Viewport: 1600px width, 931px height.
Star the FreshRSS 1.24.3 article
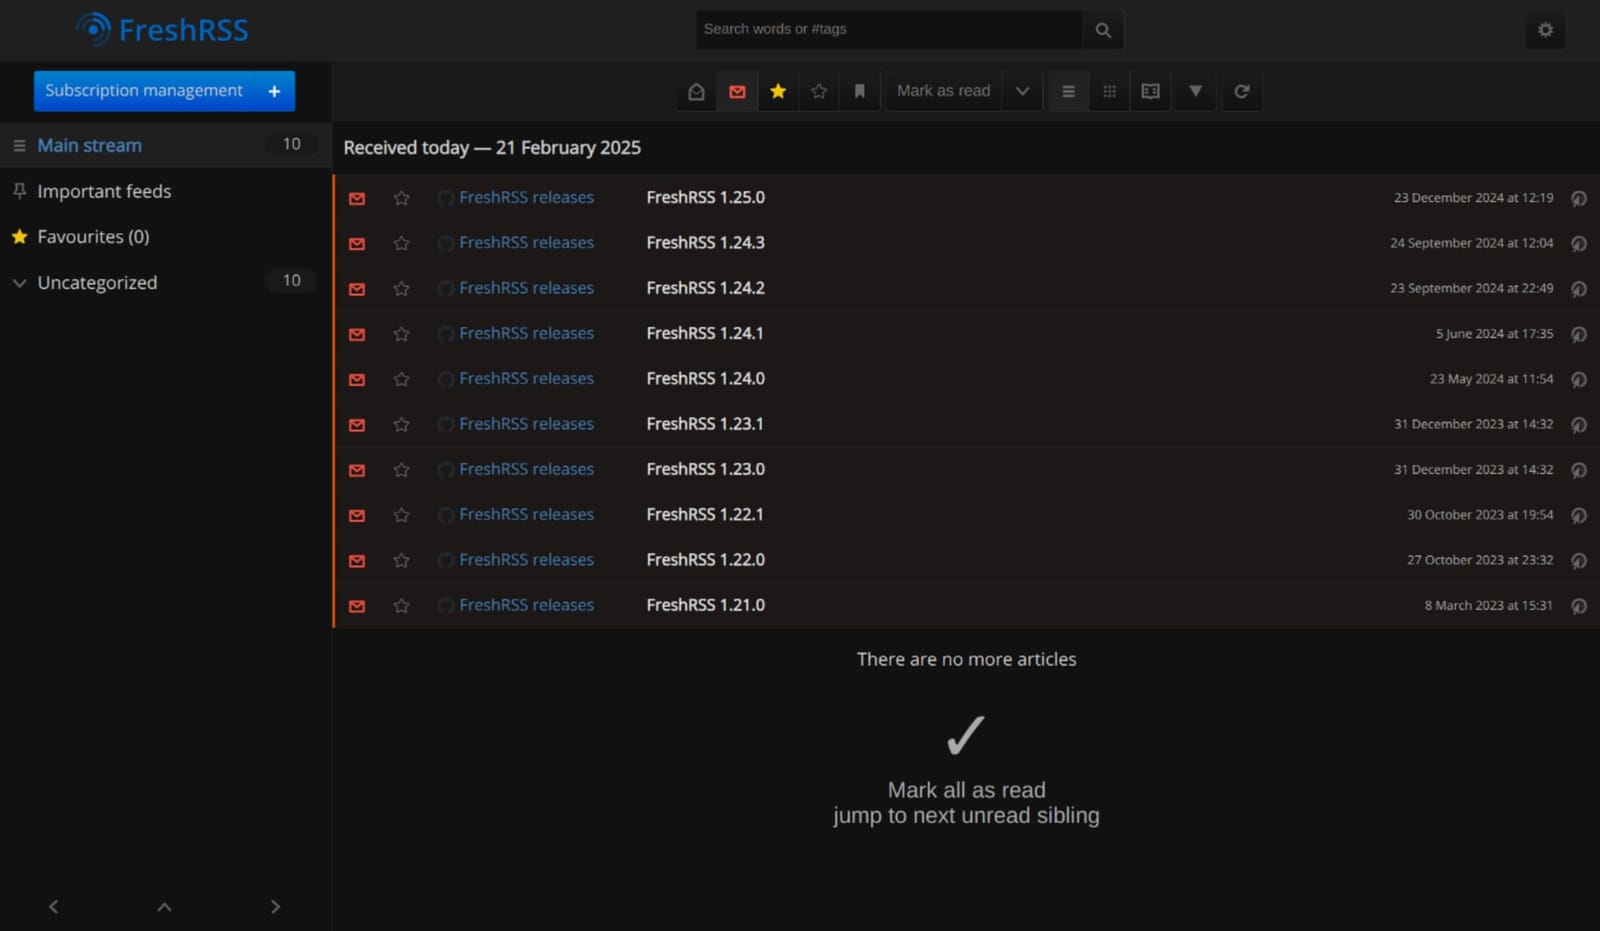401,243
